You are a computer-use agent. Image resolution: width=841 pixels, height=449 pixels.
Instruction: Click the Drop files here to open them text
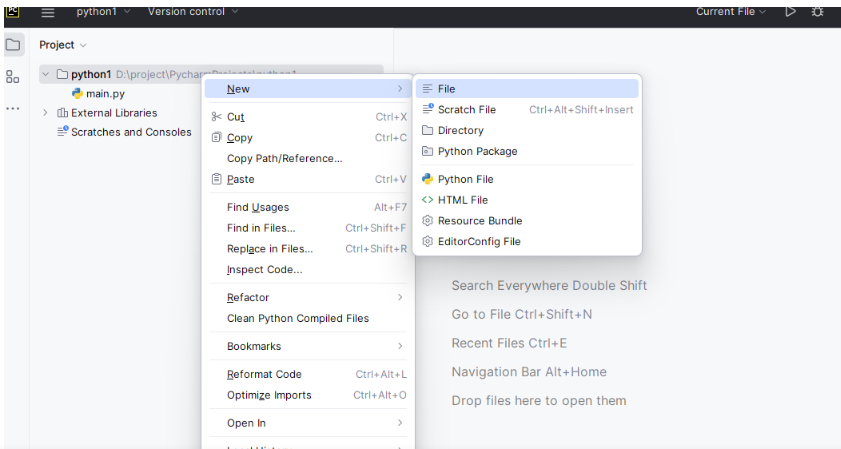click(539, 401)
